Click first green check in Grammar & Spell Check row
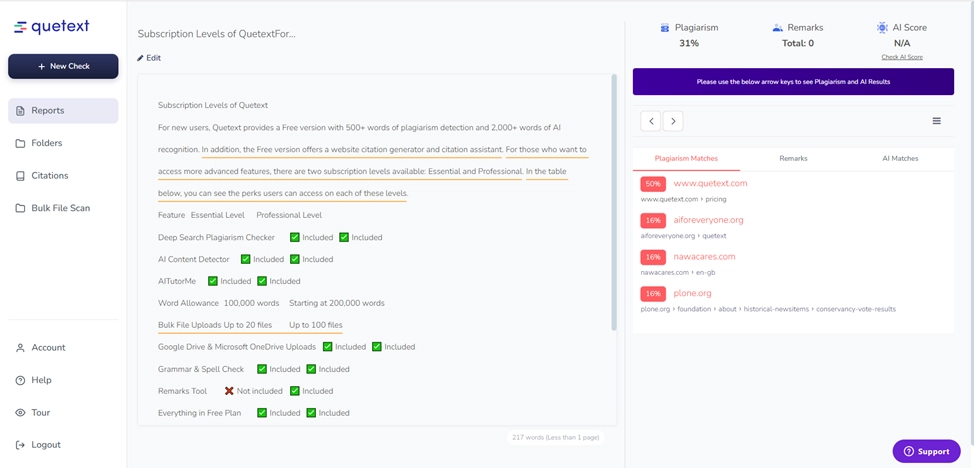The width and height of the screenshot is (974, 468). pyautogui.click(x=262, y=369)
